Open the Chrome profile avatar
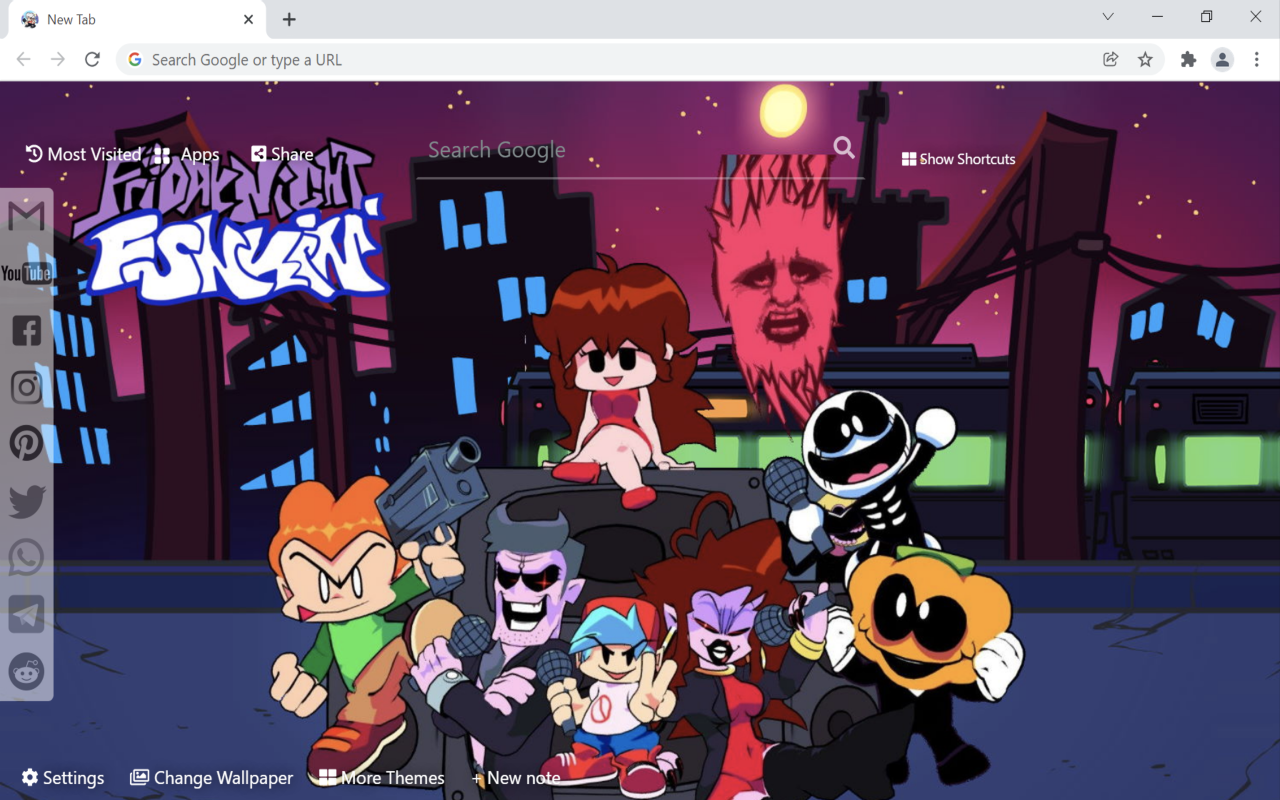The image size is (1280, 800). click(x=1222, y=60)
